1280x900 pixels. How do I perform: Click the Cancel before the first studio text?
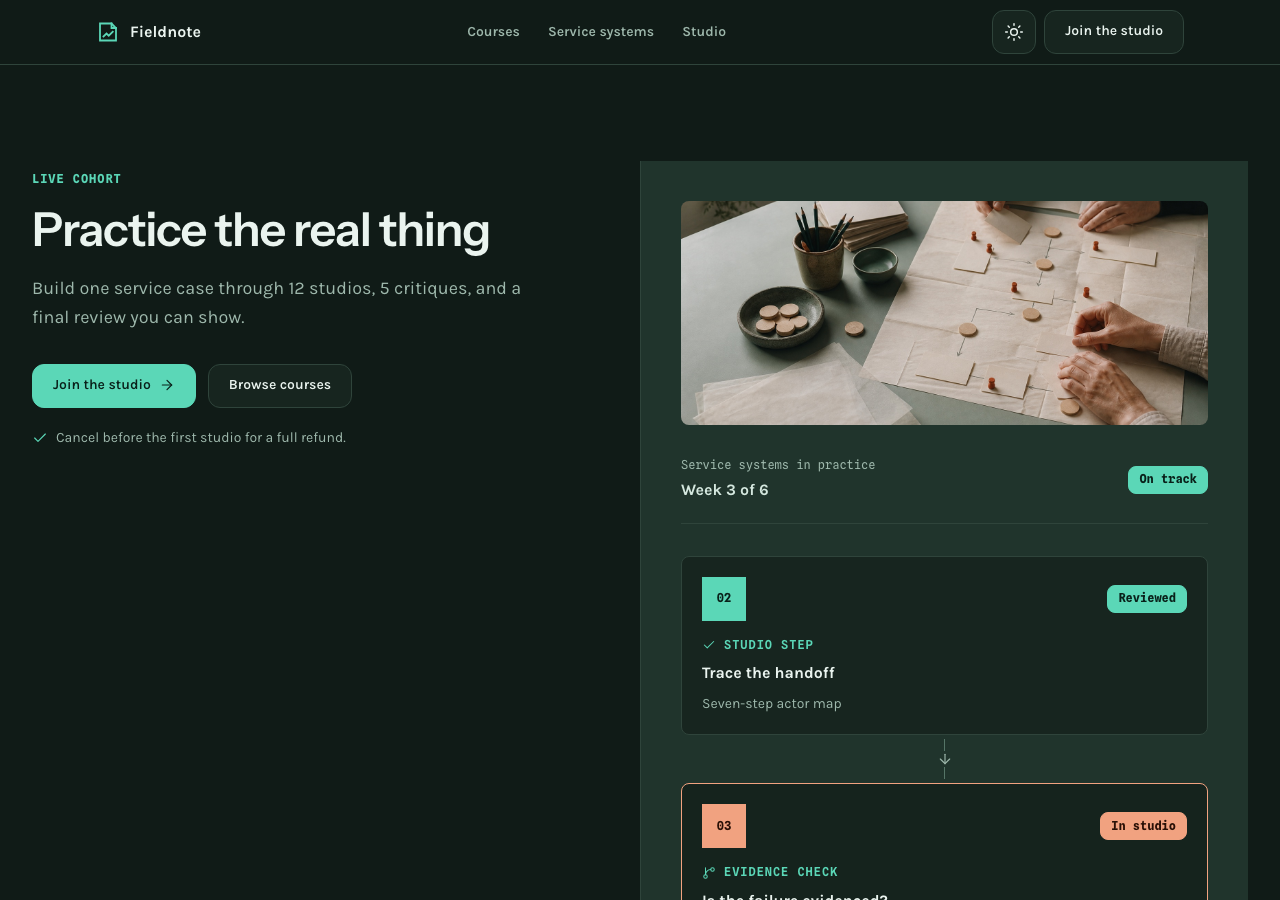[x=201, y=438]
